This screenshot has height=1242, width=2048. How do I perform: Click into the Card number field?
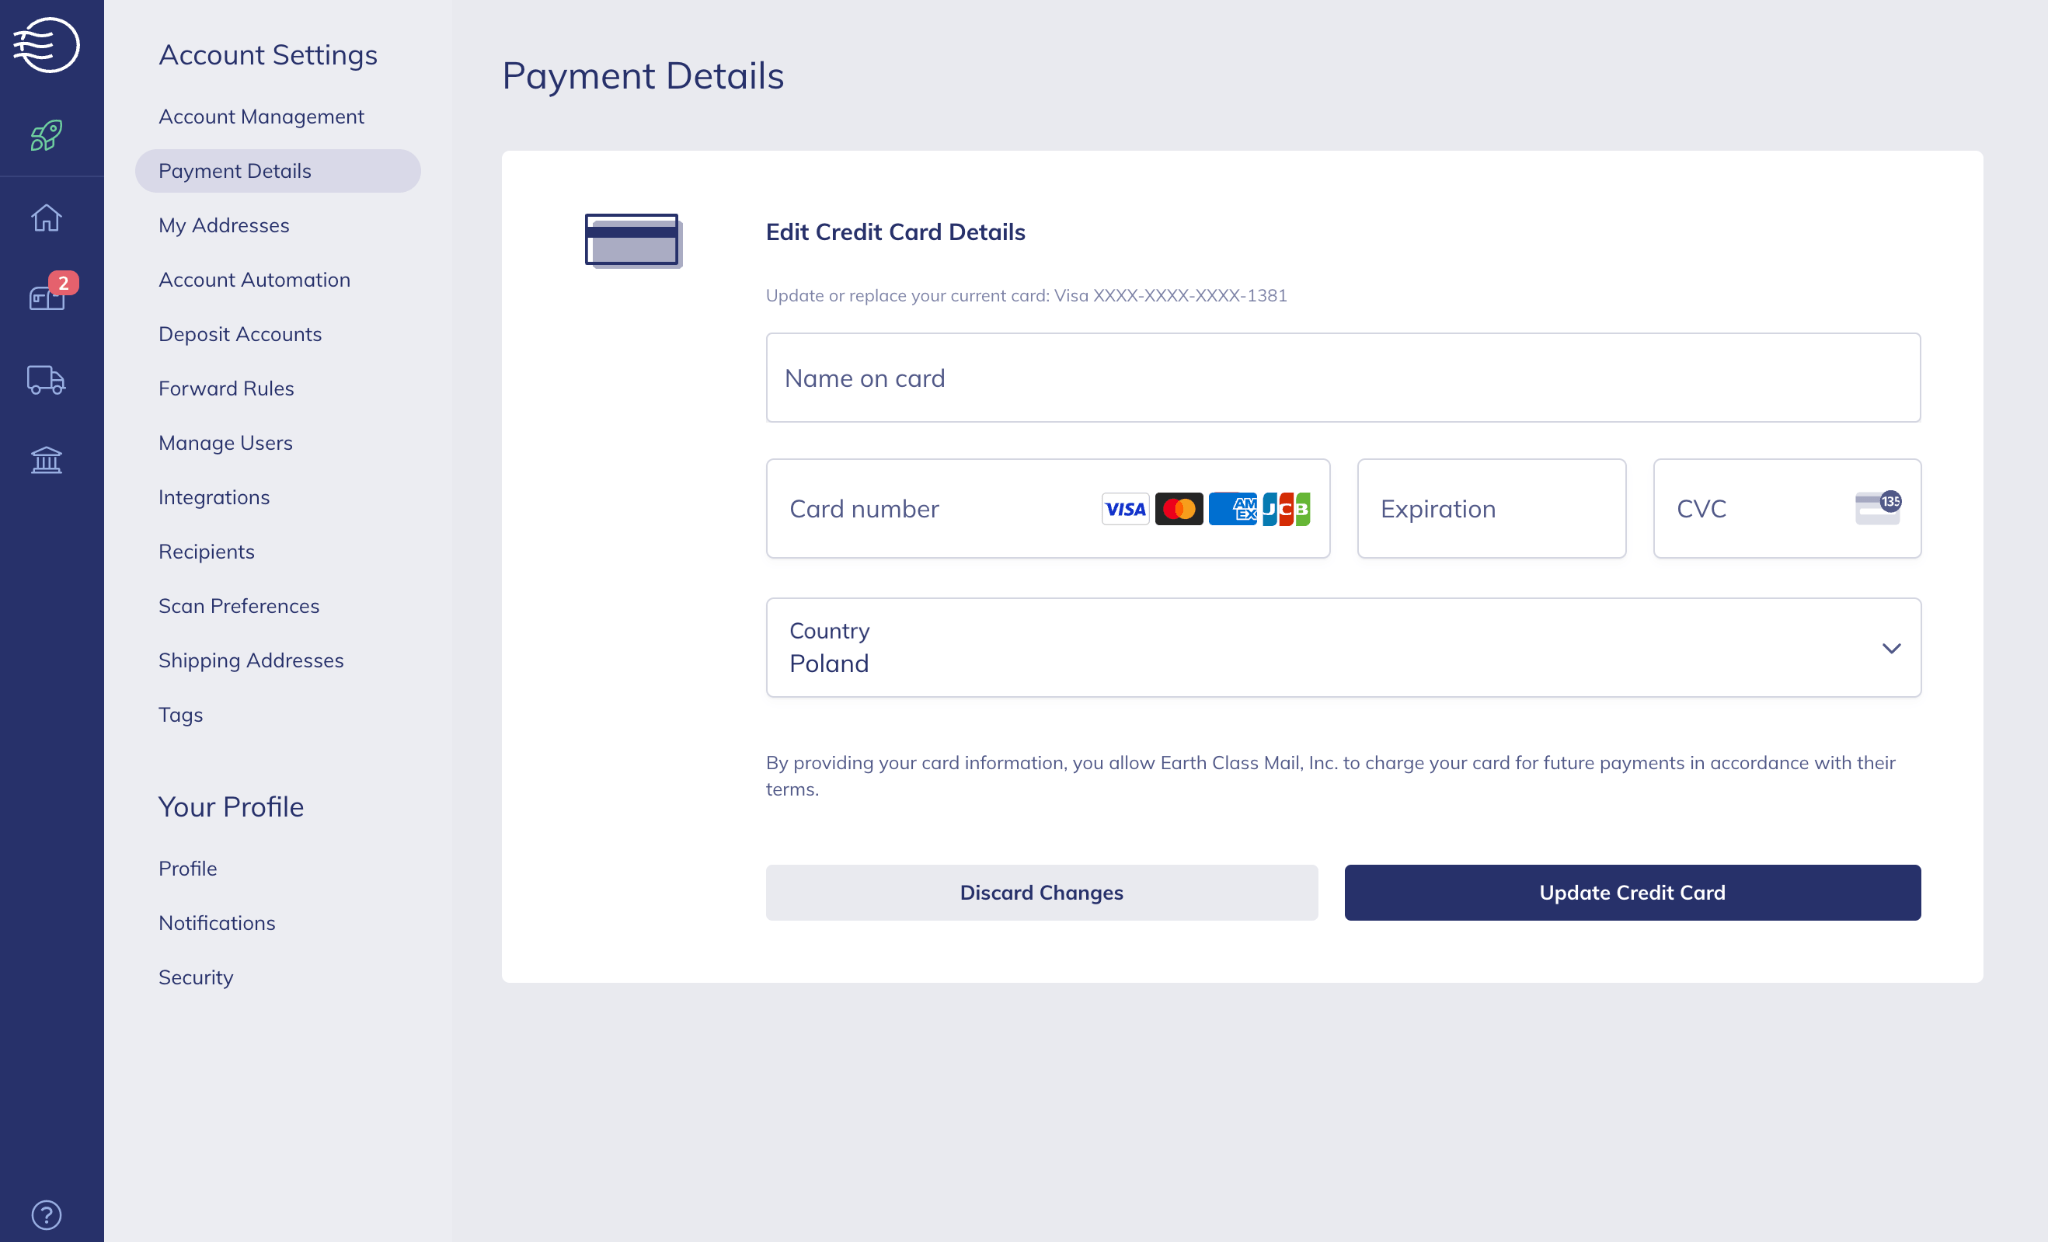[x=930, y=509]
